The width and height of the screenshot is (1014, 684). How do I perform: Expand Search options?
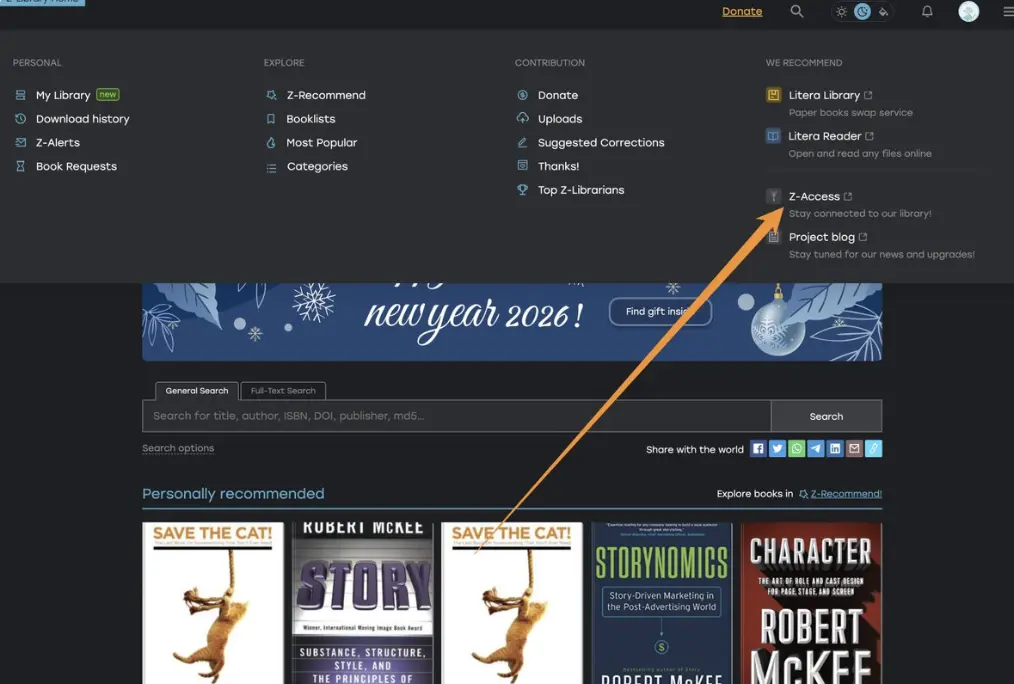click(x=178, y=448)
